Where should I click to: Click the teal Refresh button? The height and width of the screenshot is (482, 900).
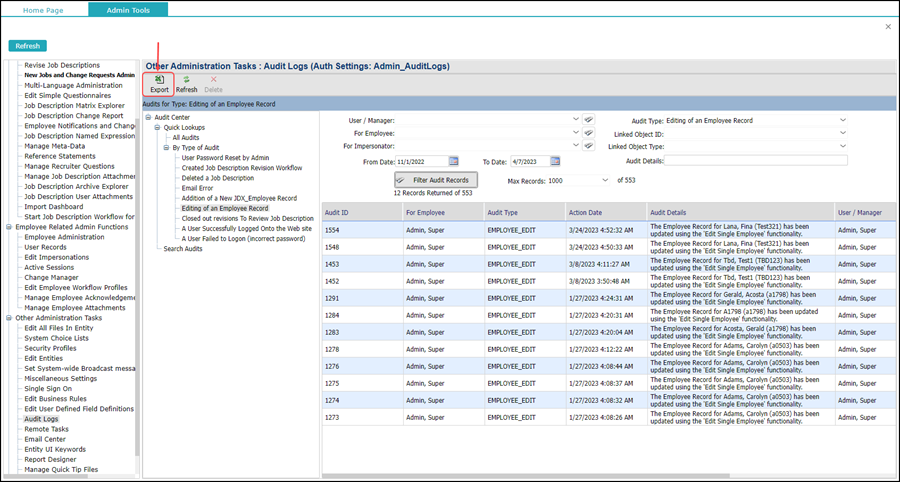click(x=28, y=46)
